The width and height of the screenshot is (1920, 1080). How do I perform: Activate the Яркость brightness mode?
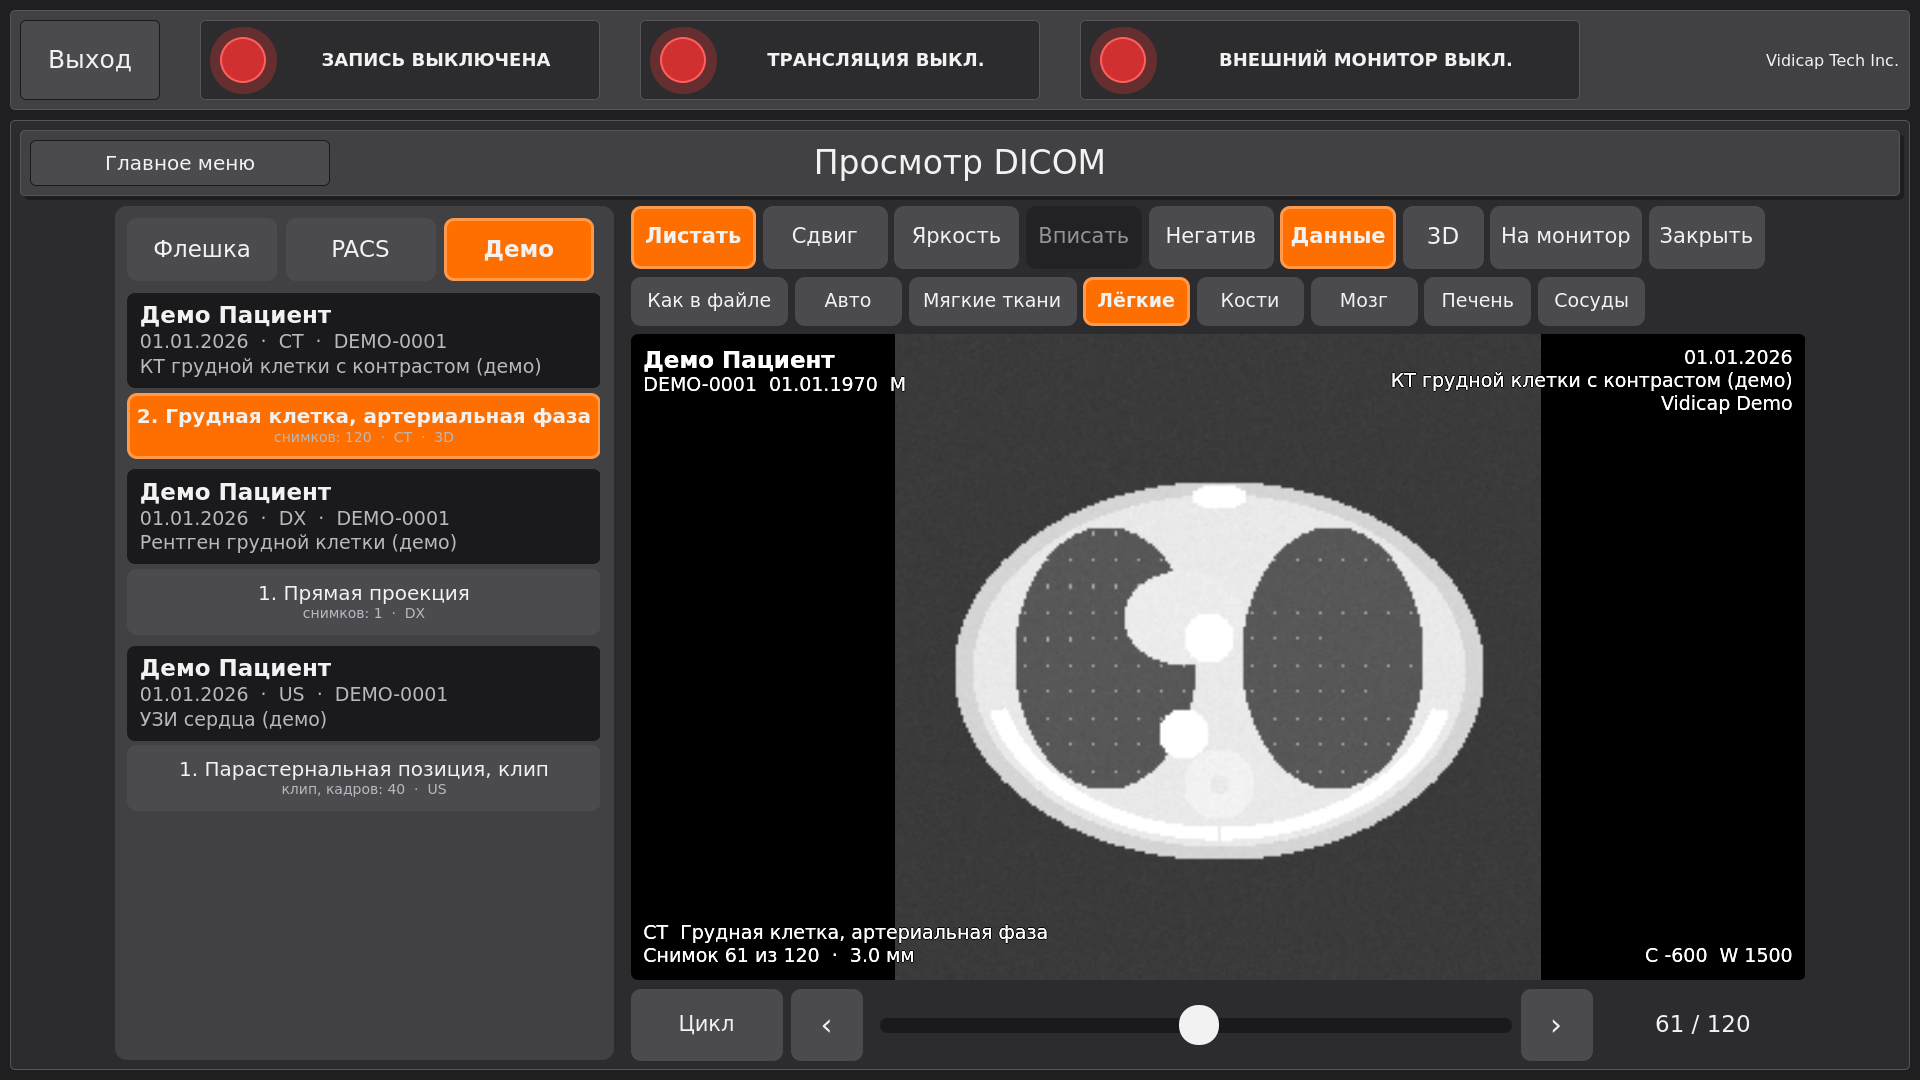tap(956, 237)
